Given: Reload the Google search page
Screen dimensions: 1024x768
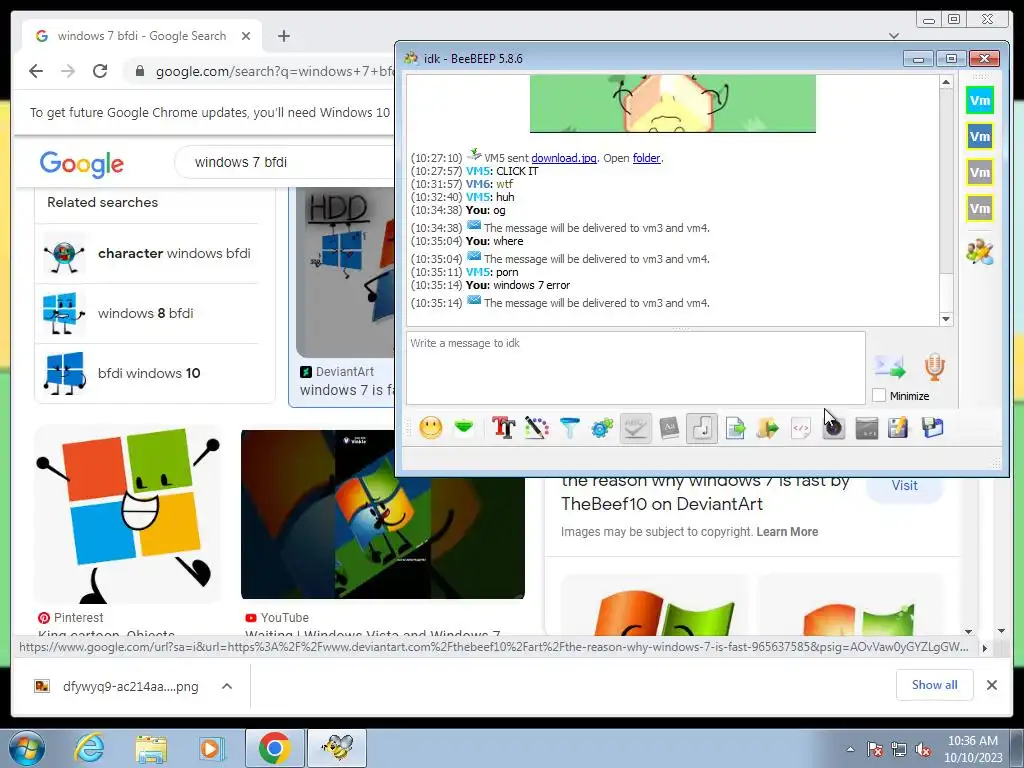Looking at the screenshot, I should click(x=100, y=71).
